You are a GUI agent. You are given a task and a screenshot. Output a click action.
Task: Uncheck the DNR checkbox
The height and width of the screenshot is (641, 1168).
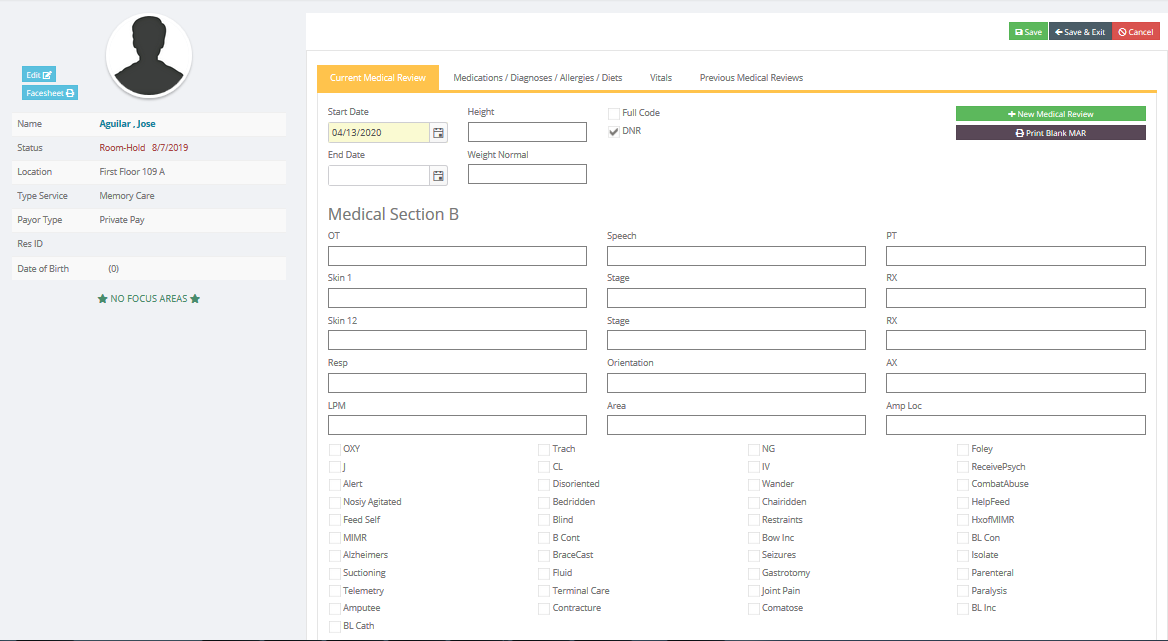pyautogui.click(x=614, y=132)
